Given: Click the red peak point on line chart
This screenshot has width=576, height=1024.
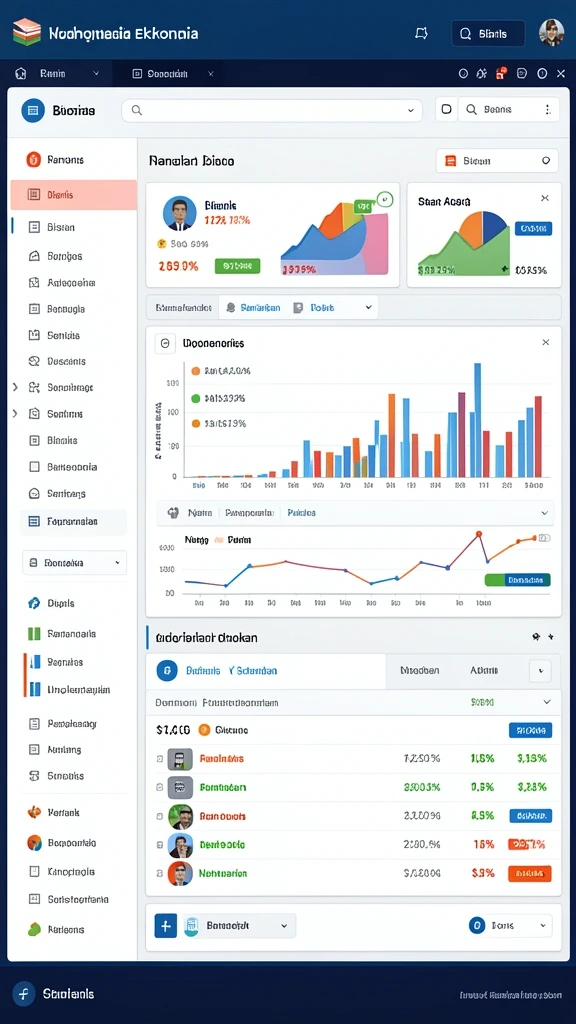Looking at the screenshot, I should coord(479,534).
